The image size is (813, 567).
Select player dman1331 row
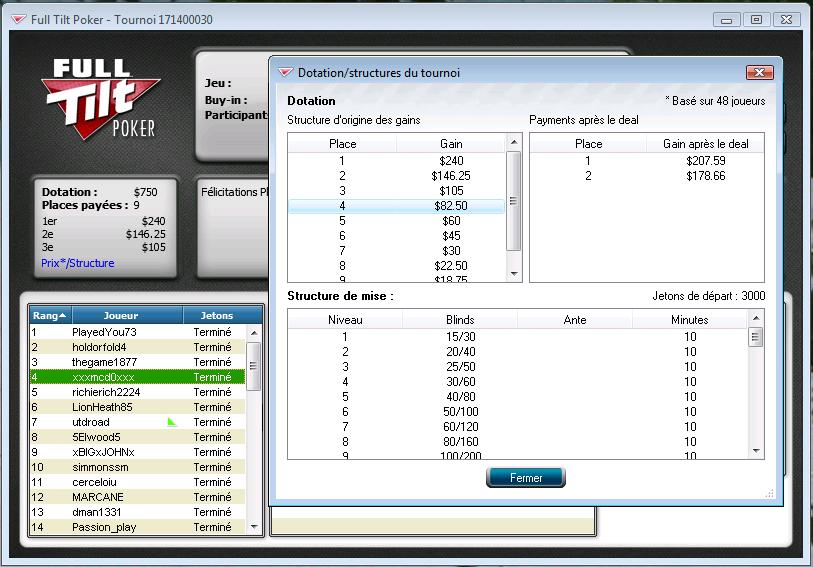(x=137, y=513)
